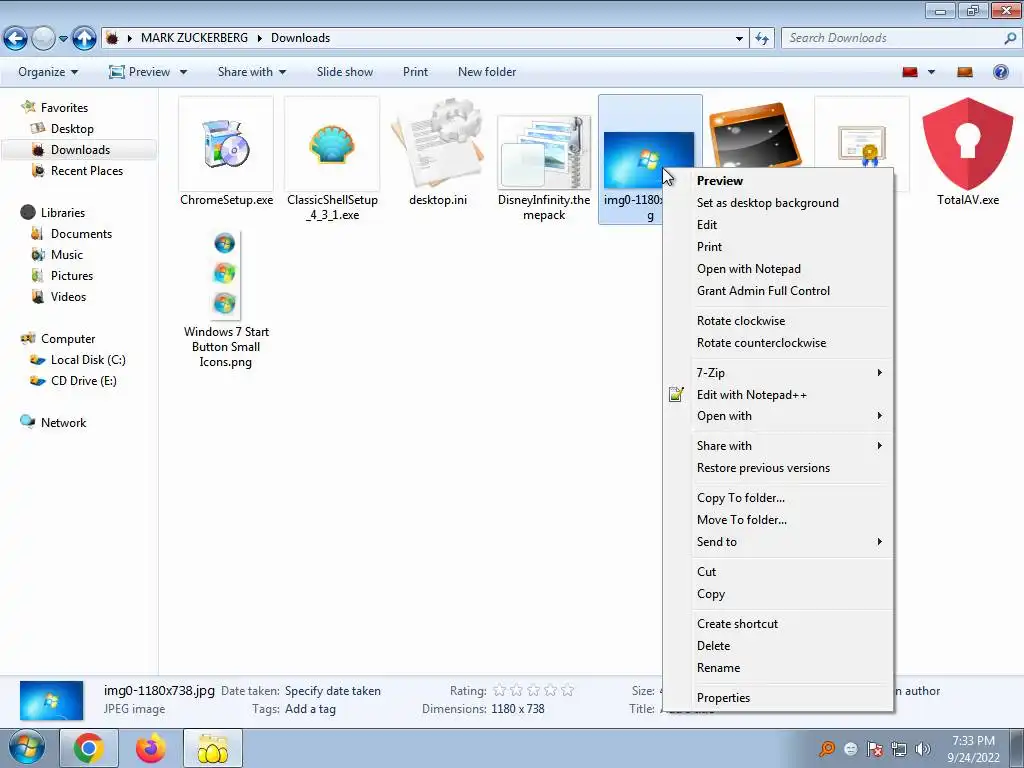1024x768 pixels.
Task: Open Desktop under Favorites
Action: [72, 129]
